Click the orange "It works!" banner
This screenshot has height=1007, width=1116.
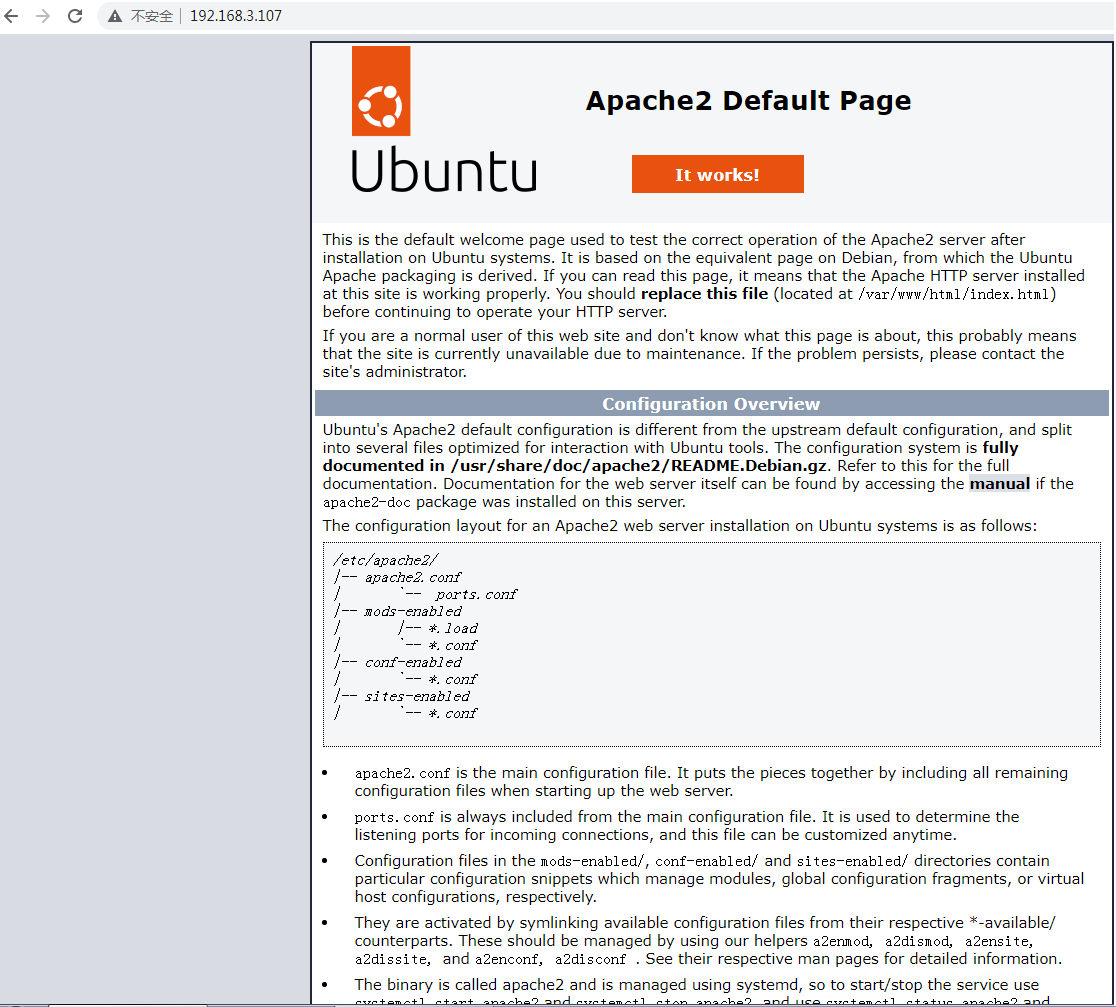click(717, 174)
